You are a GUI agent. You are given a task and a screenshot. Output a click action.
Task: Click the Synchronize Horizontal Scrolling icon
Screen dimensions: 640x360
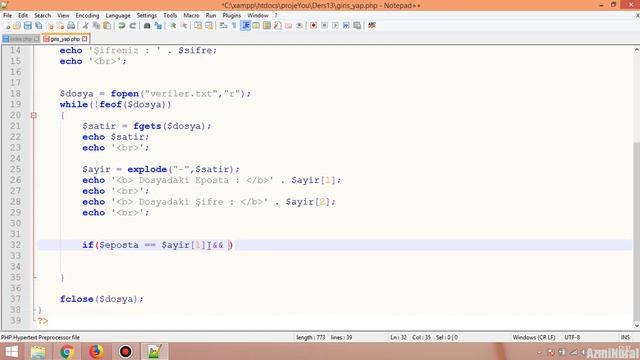tap(209, 26)
